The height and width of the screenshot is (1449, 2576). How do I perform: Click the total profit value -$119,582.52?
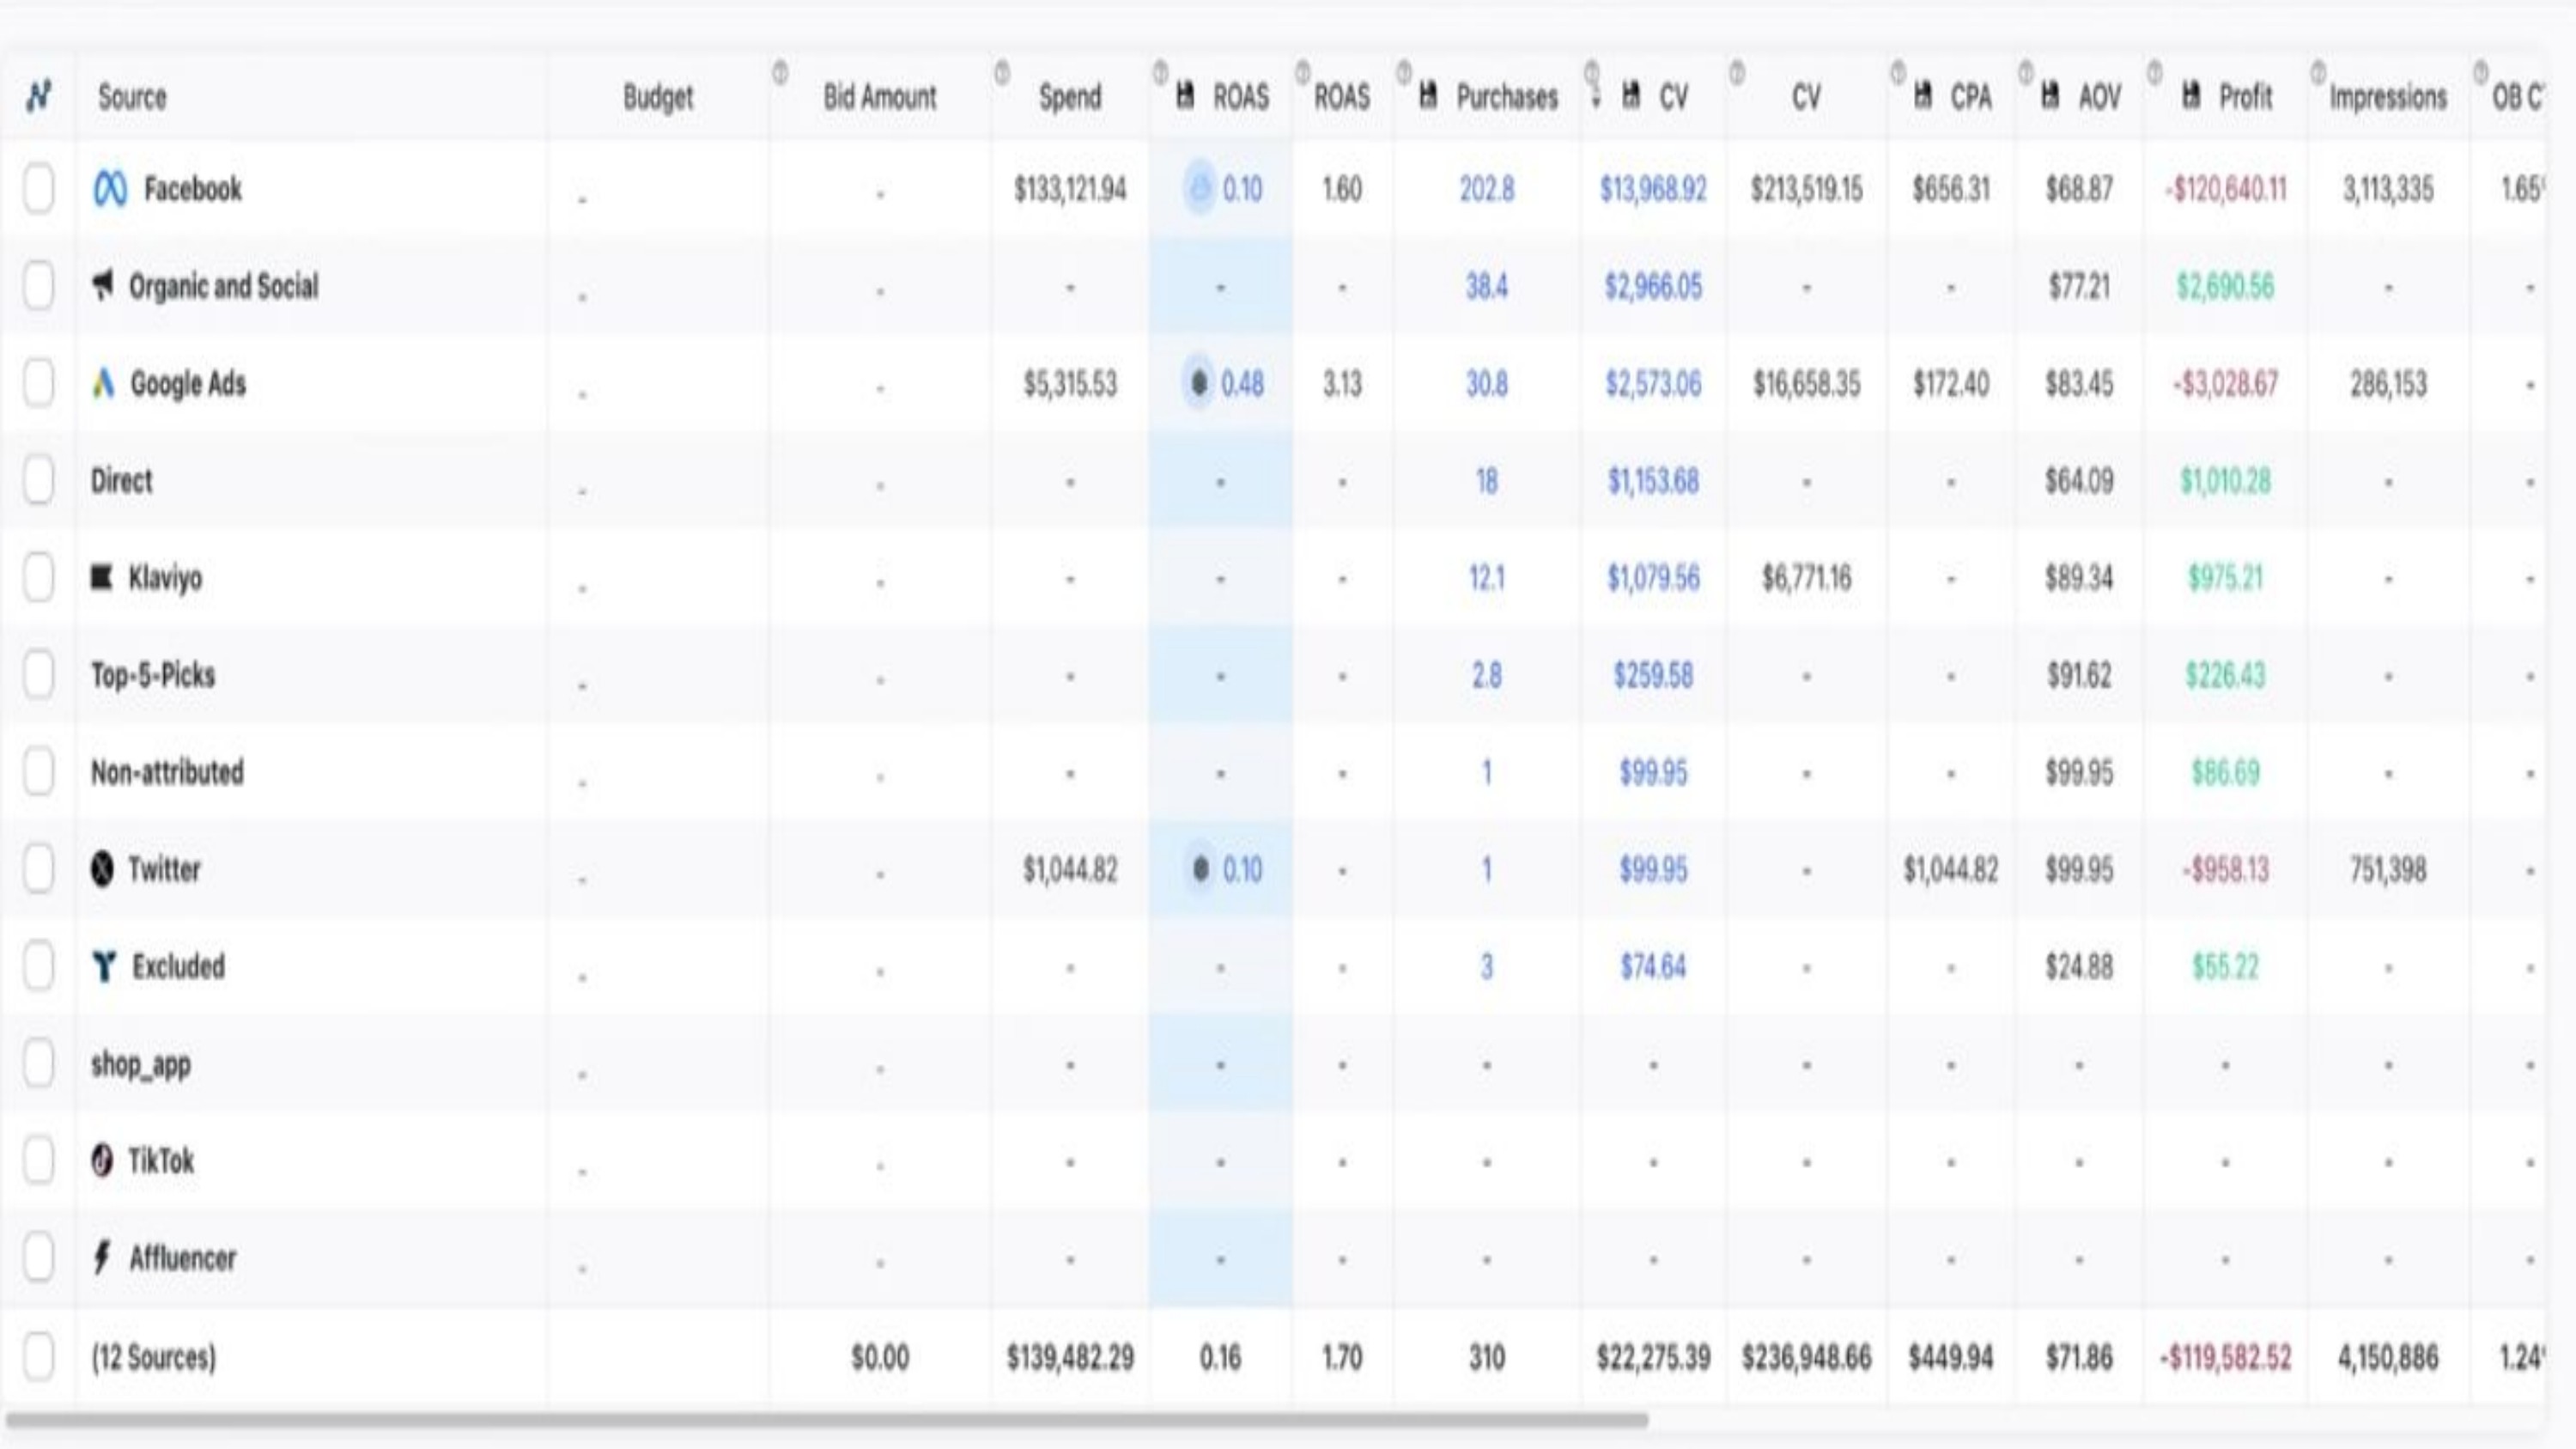click(x=2225, y=1357)
